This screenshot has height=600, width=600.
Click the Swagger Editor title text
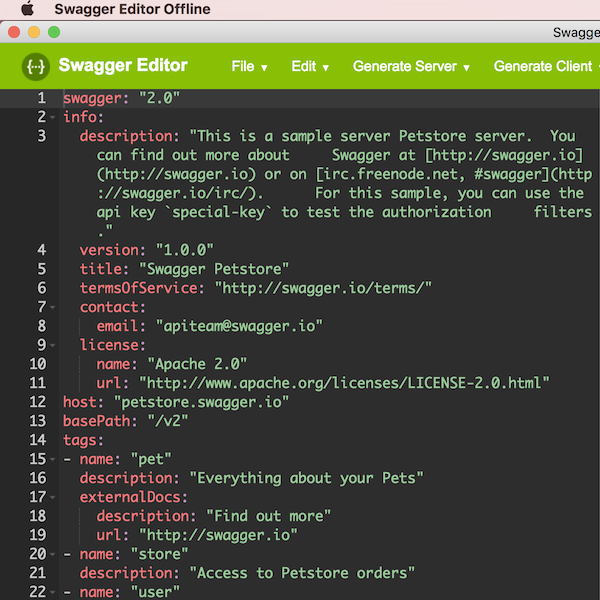point(123,65)
